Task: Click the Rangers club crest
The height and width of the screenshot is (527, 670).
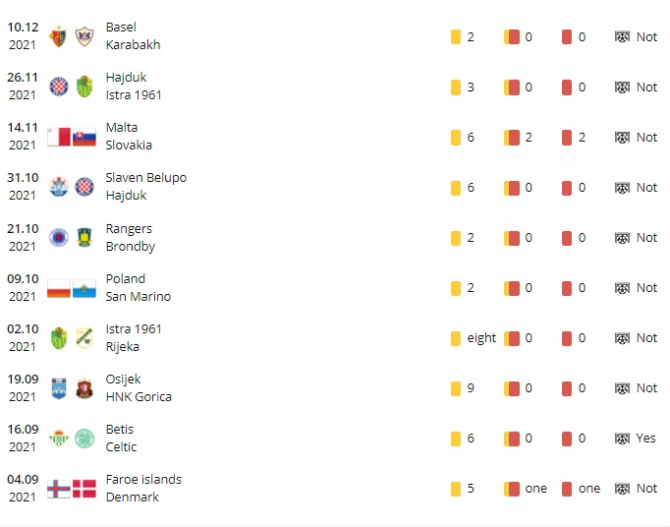Action: coord(59,237)
